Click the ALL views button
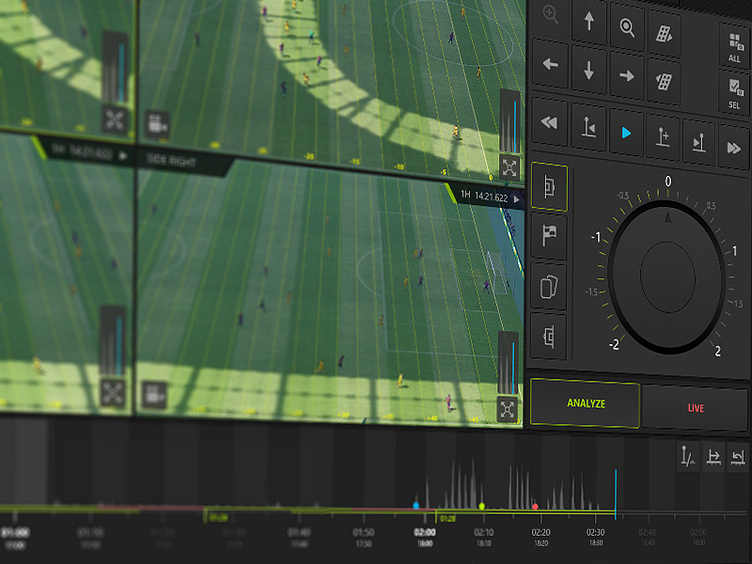The width and height of the screenshot is (752, 564). (734, 47)
